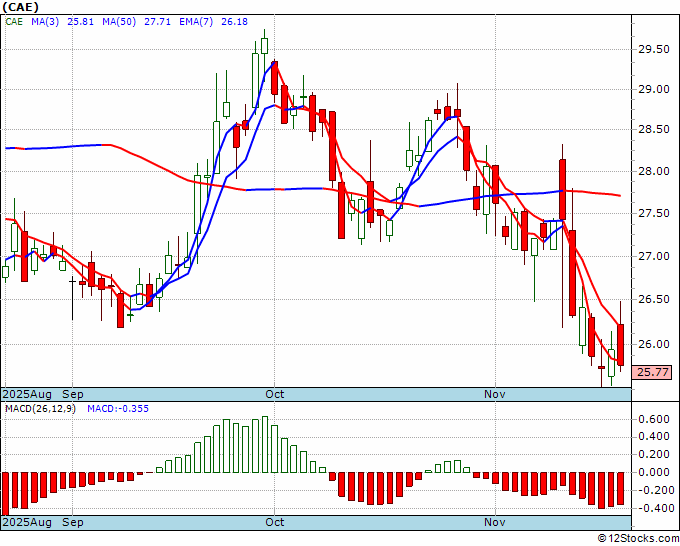This screenshot has height=546, width=680.
Task: Click the 0.000 MACD axis label
Action: (x=656, y=472)
